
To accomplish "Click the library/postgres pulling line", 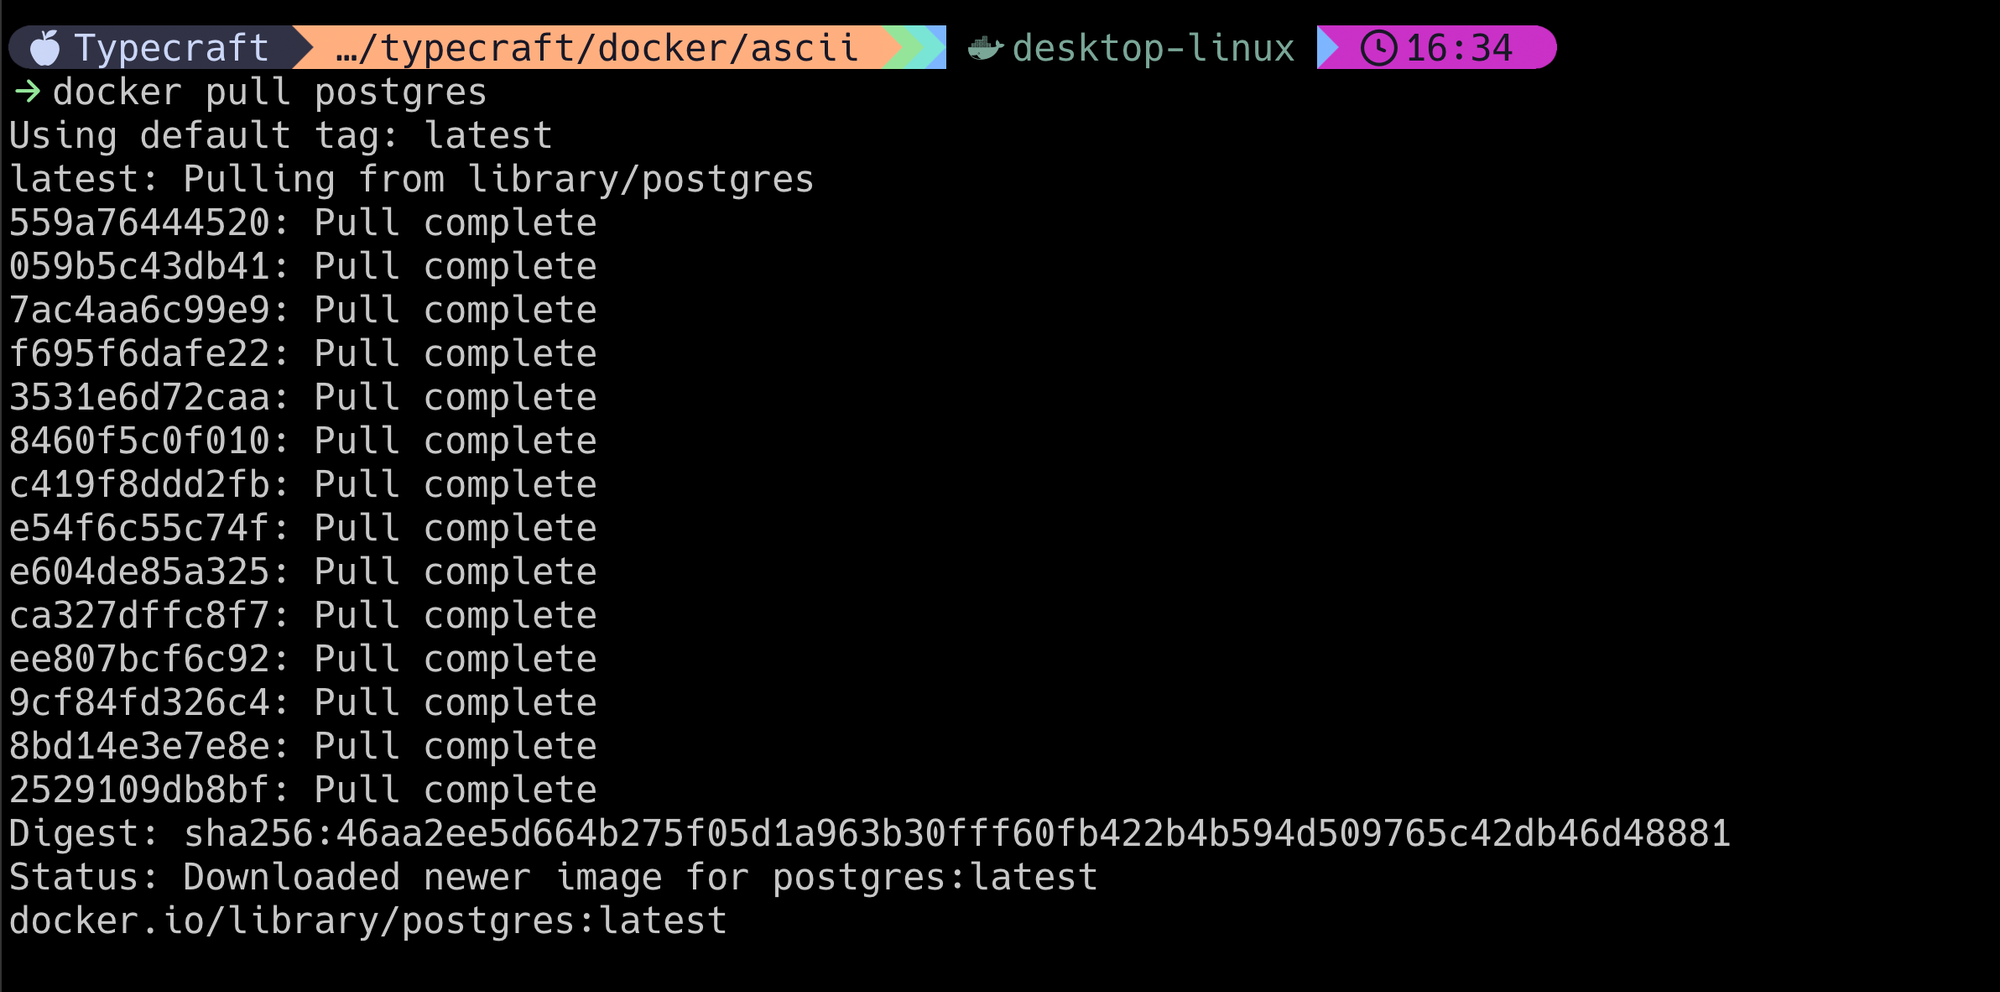I will [412, 179].
